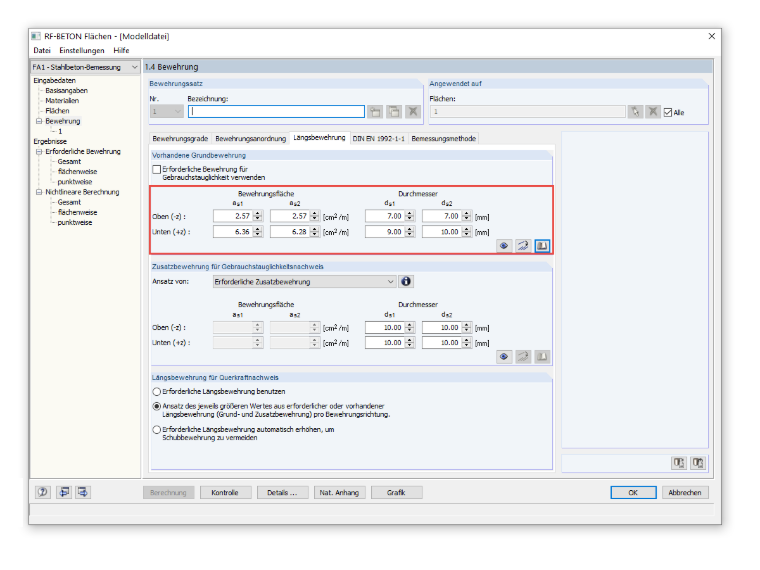Switch to the Bewehrungsanordnung tab
The image size is (760, 570).
(x=251, y=139)
